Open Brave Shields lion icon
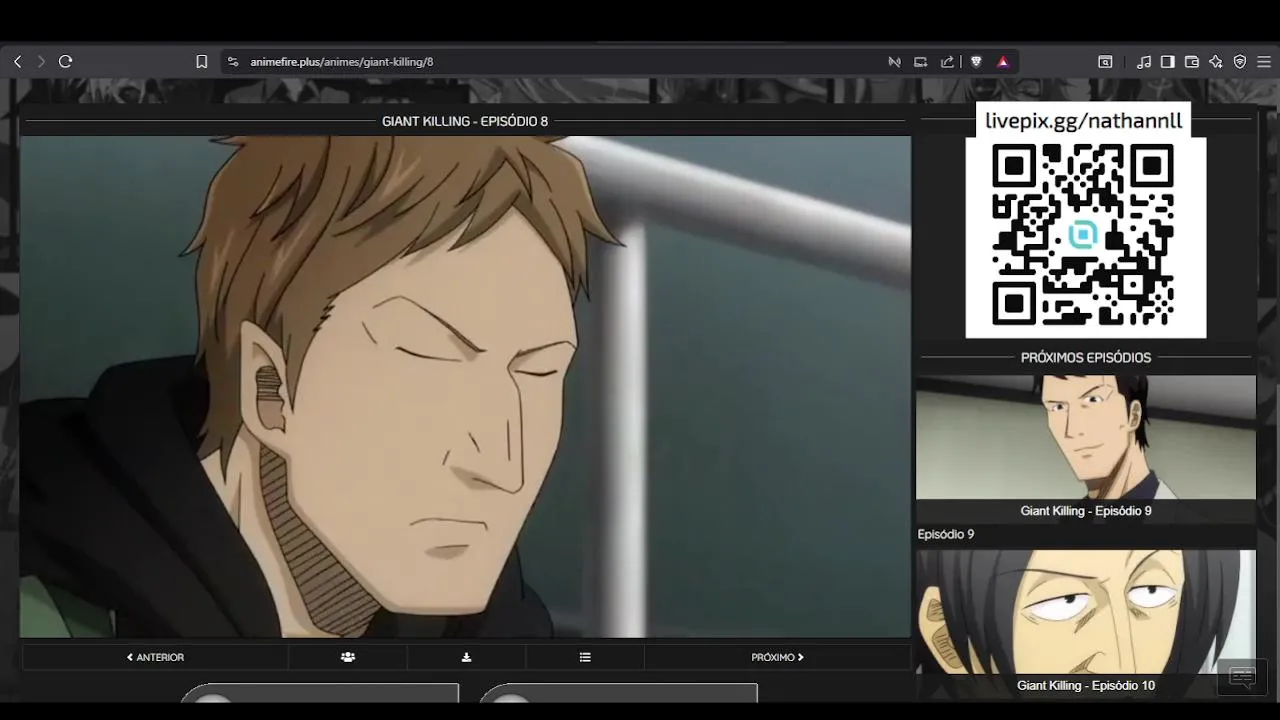This screenshot has width=1280, height=720. click(976, 62)
